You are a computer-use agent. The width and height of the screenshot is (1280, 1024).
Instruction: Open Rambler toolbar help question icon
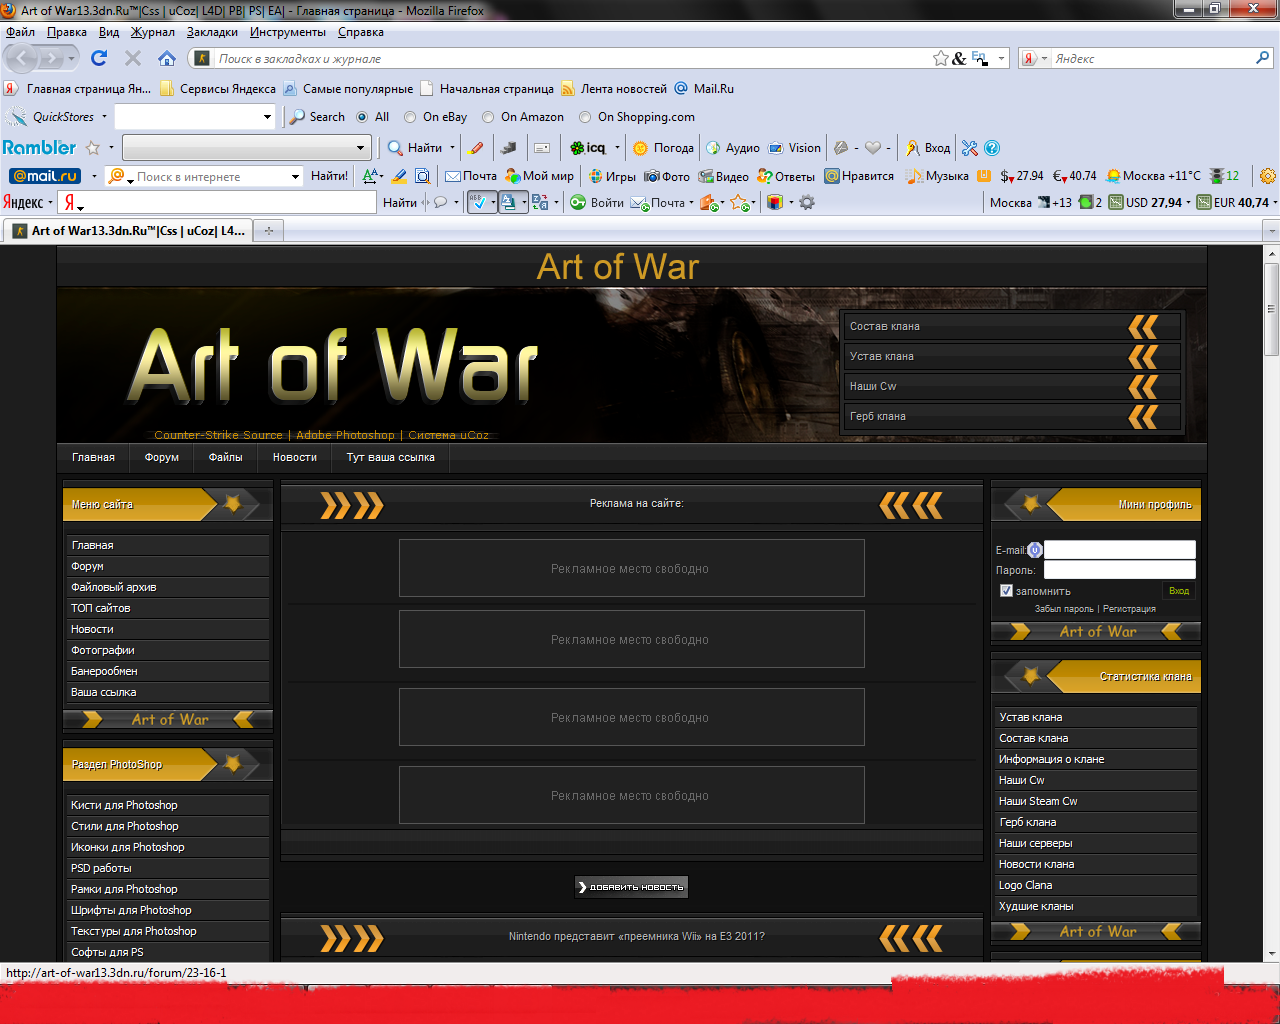(992, 148)
